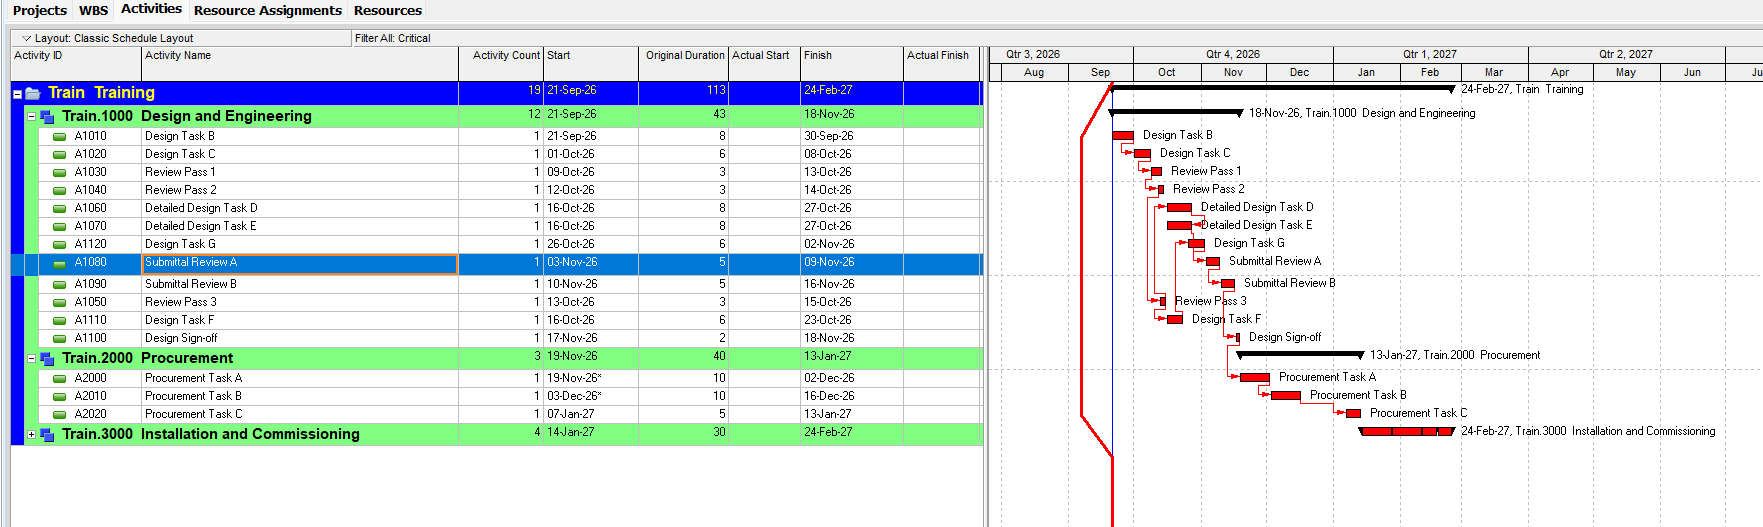Click the activity icon for A1020
Viewport: 1763px width, 527px height.
point(59,155)
